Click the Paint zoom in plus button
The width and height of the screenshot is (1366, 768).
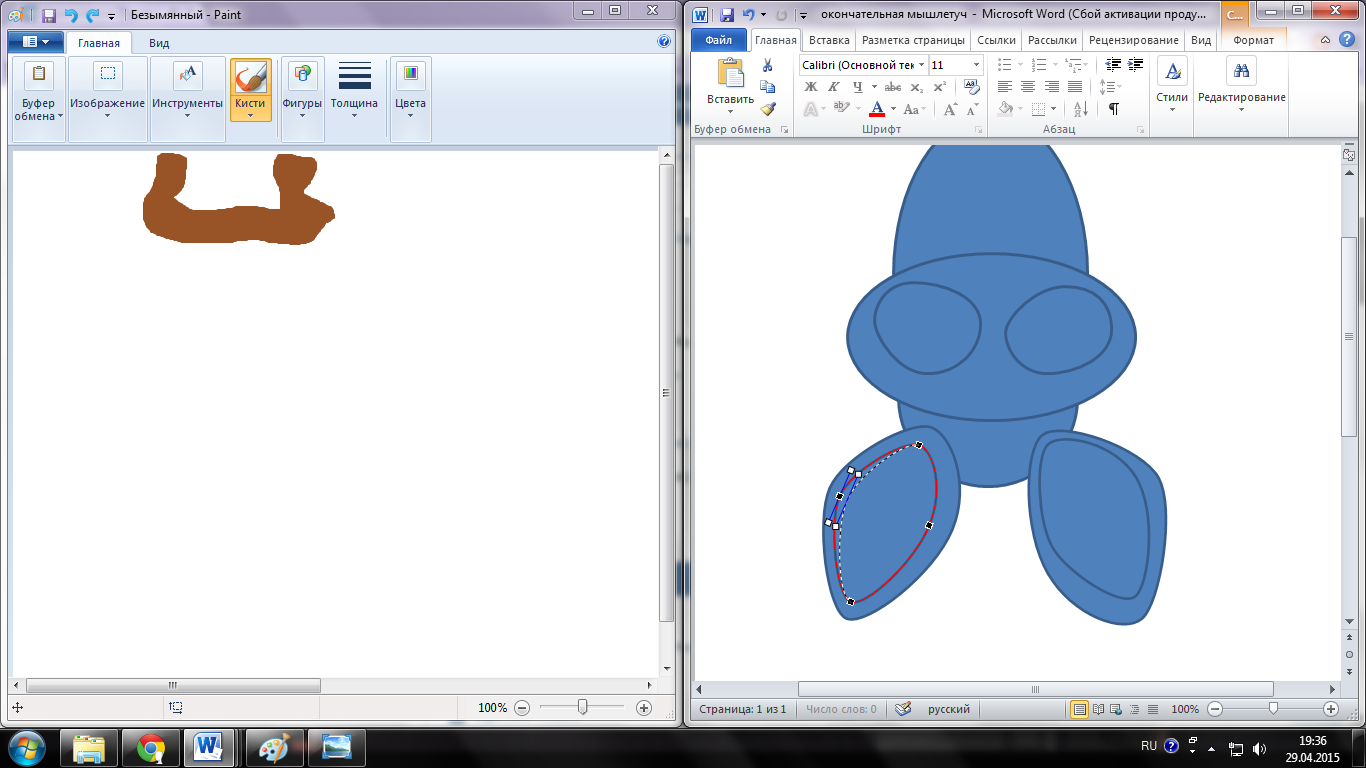[643, 707]
